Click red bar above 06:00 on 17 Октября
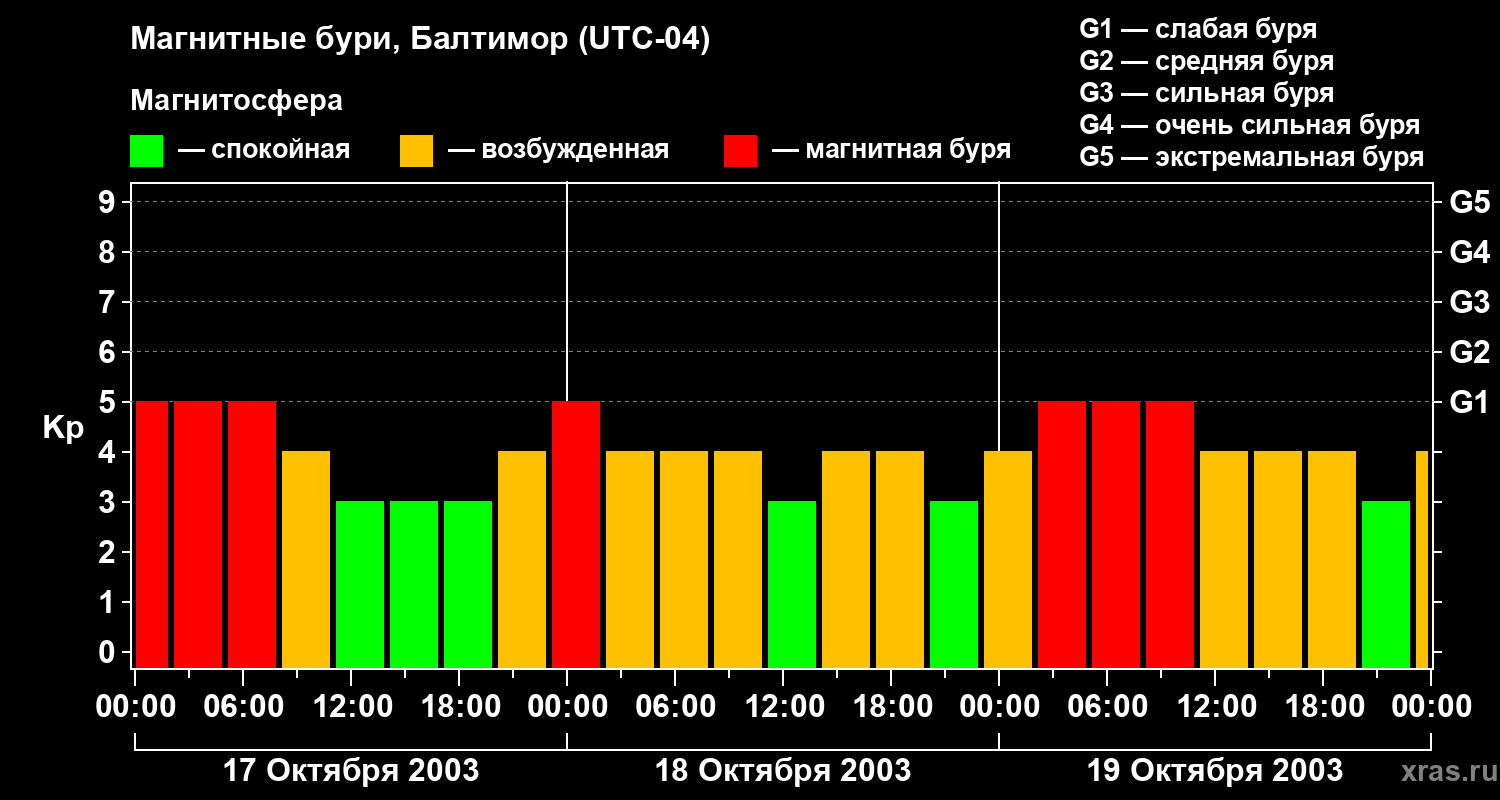 pyautogui.click(x=252, y=534)
